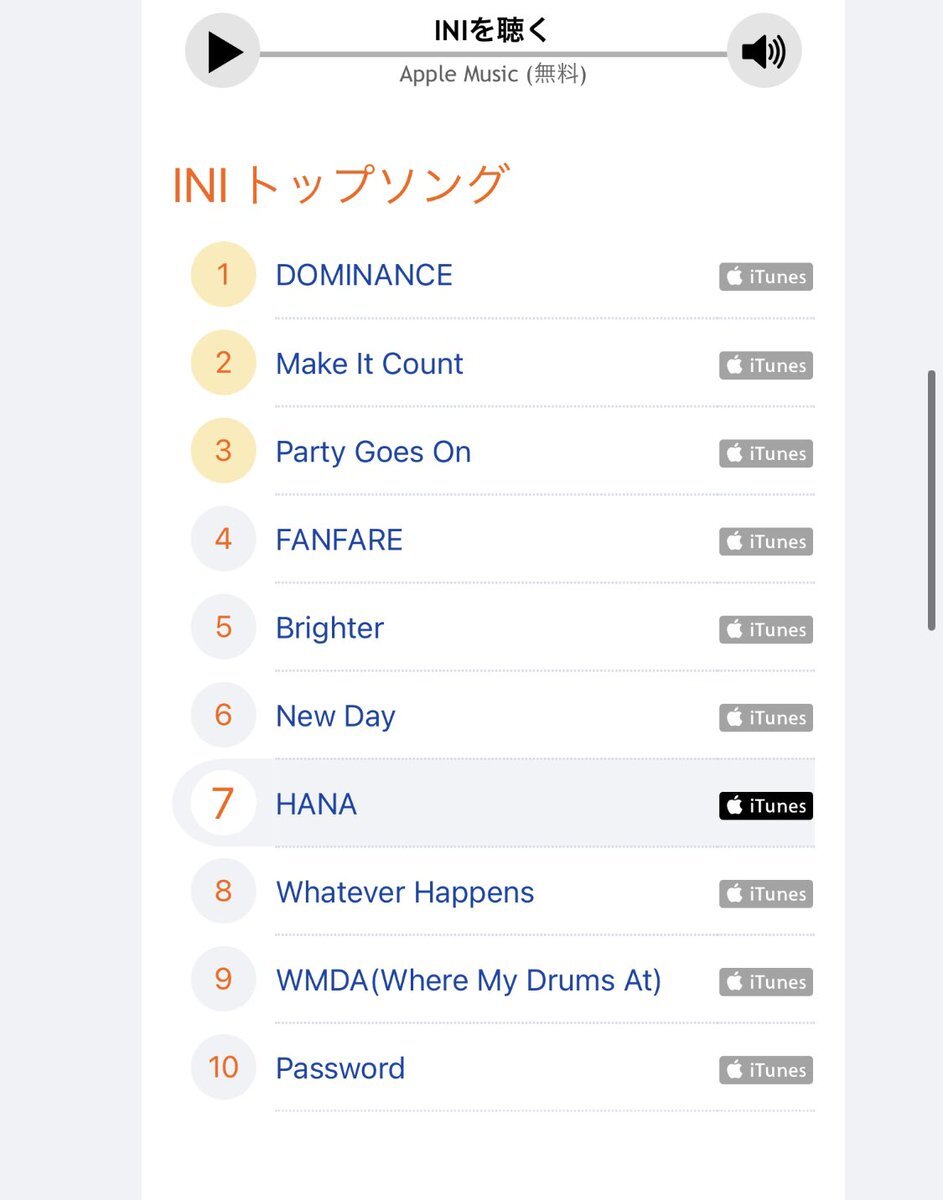
Task: Click the rank 10 number circle
Action: point(223,1067)
